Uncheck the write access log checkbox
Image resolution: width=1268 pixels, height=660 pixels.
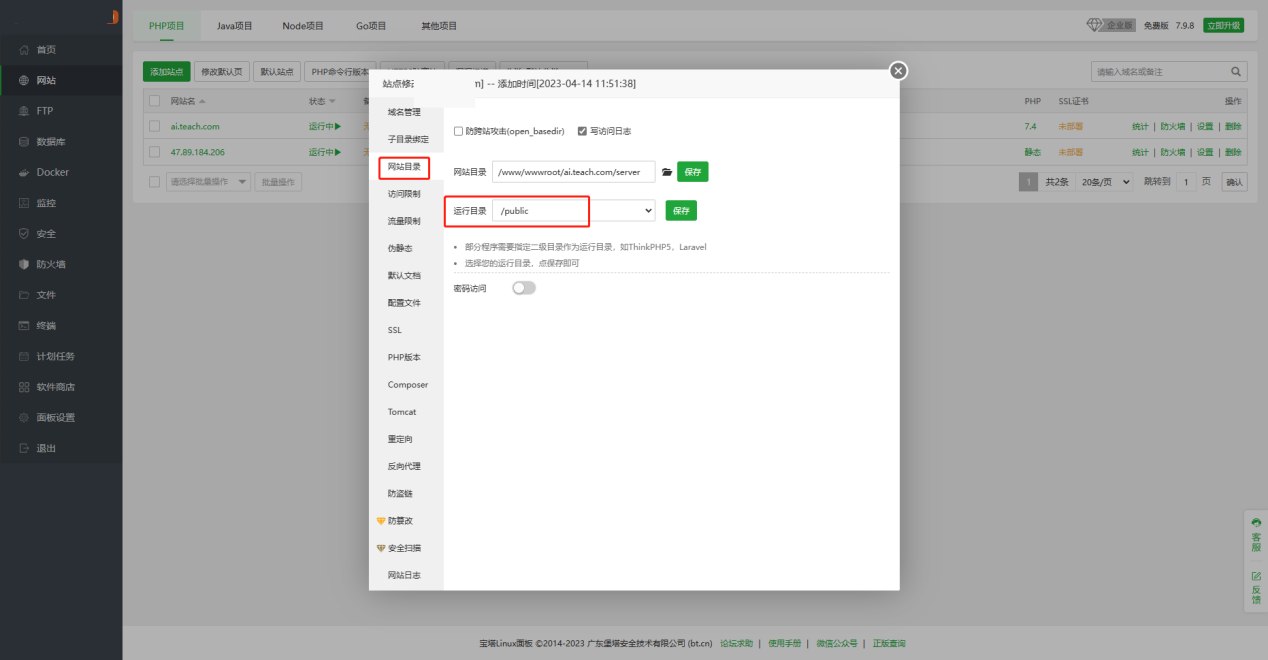point(583,131)
